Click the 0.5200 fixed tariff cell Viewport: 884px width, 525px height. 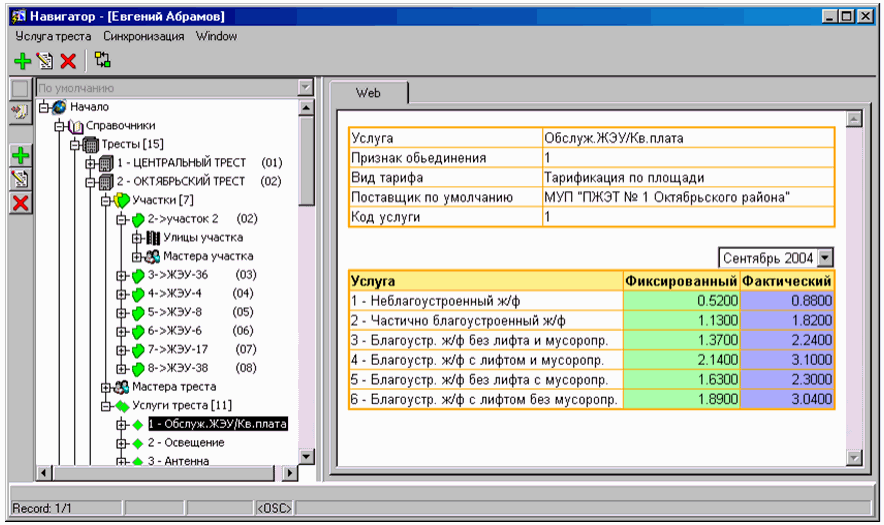(681, 301)
